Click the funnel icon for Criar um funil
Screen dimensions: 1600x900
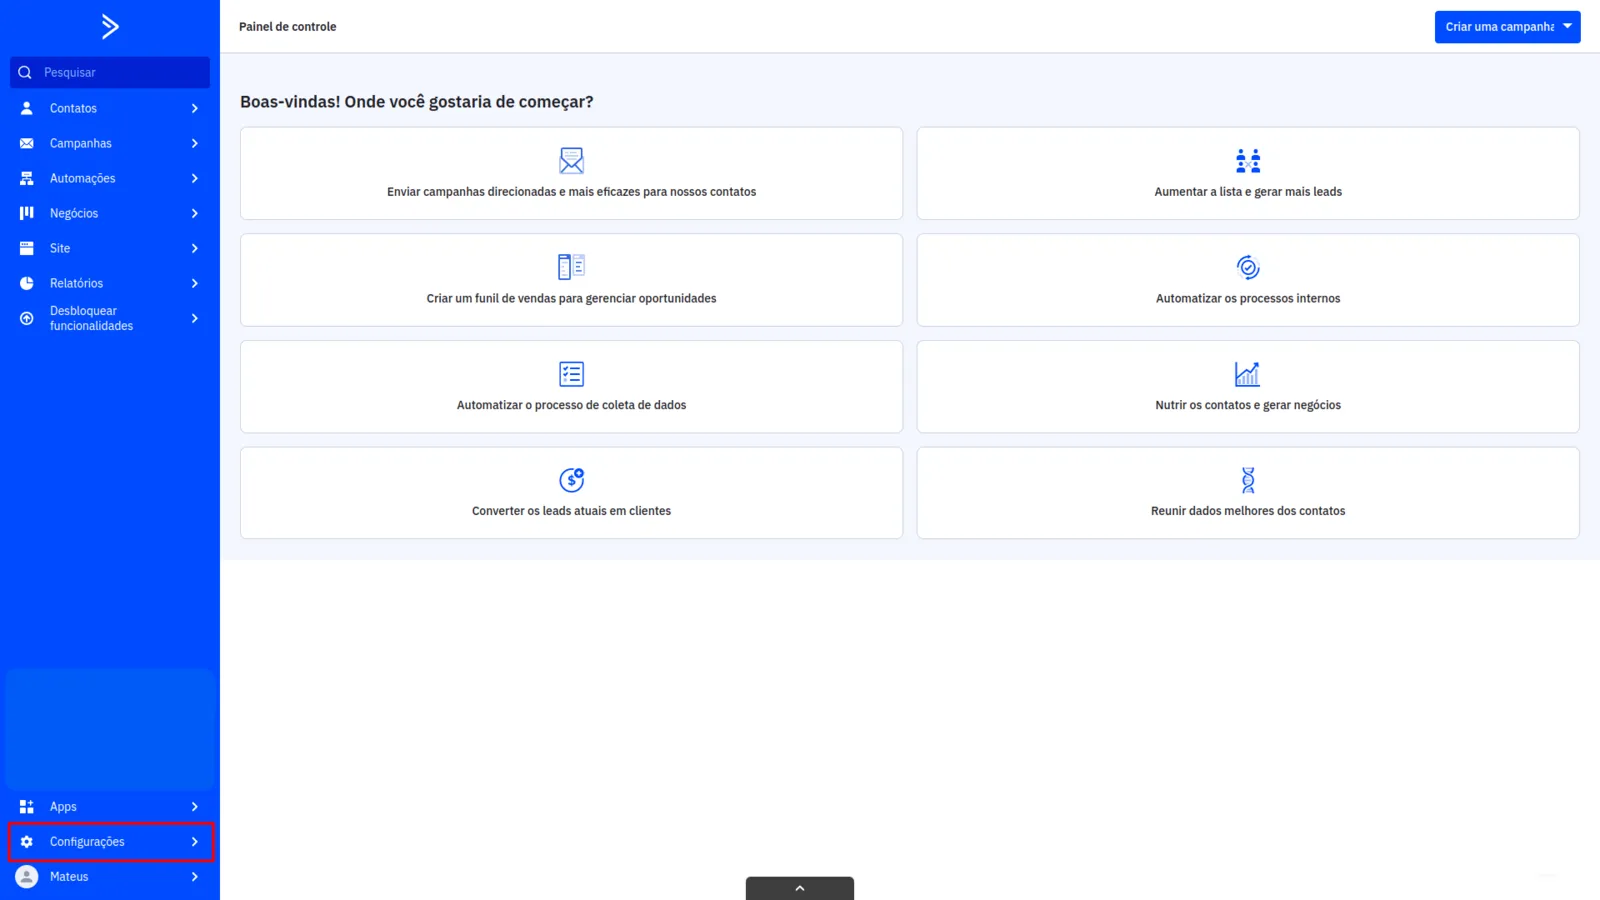point(571,267)
